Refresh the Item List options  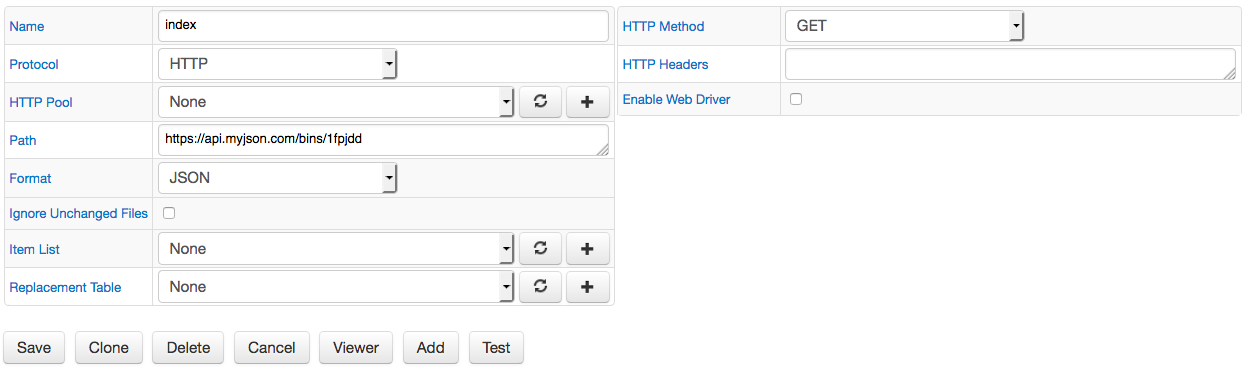pos(540,249)
